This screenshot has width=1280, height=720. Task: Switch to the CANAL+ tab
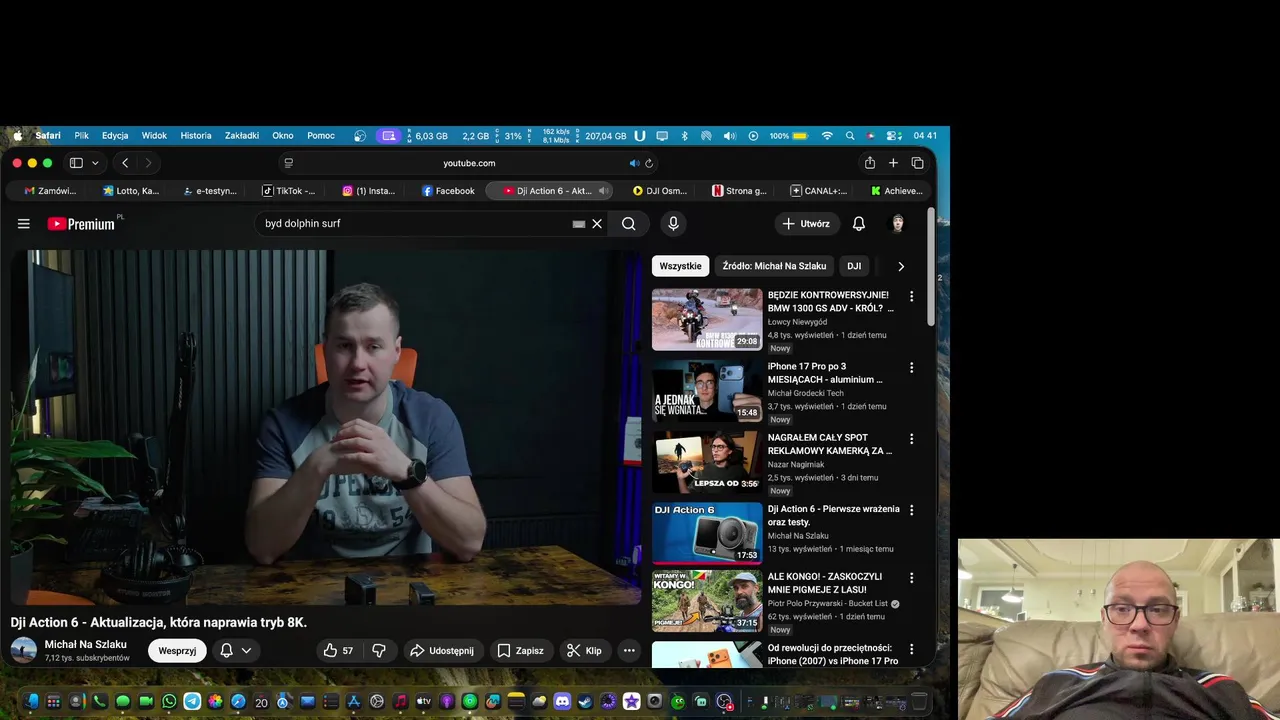[818, 191]
